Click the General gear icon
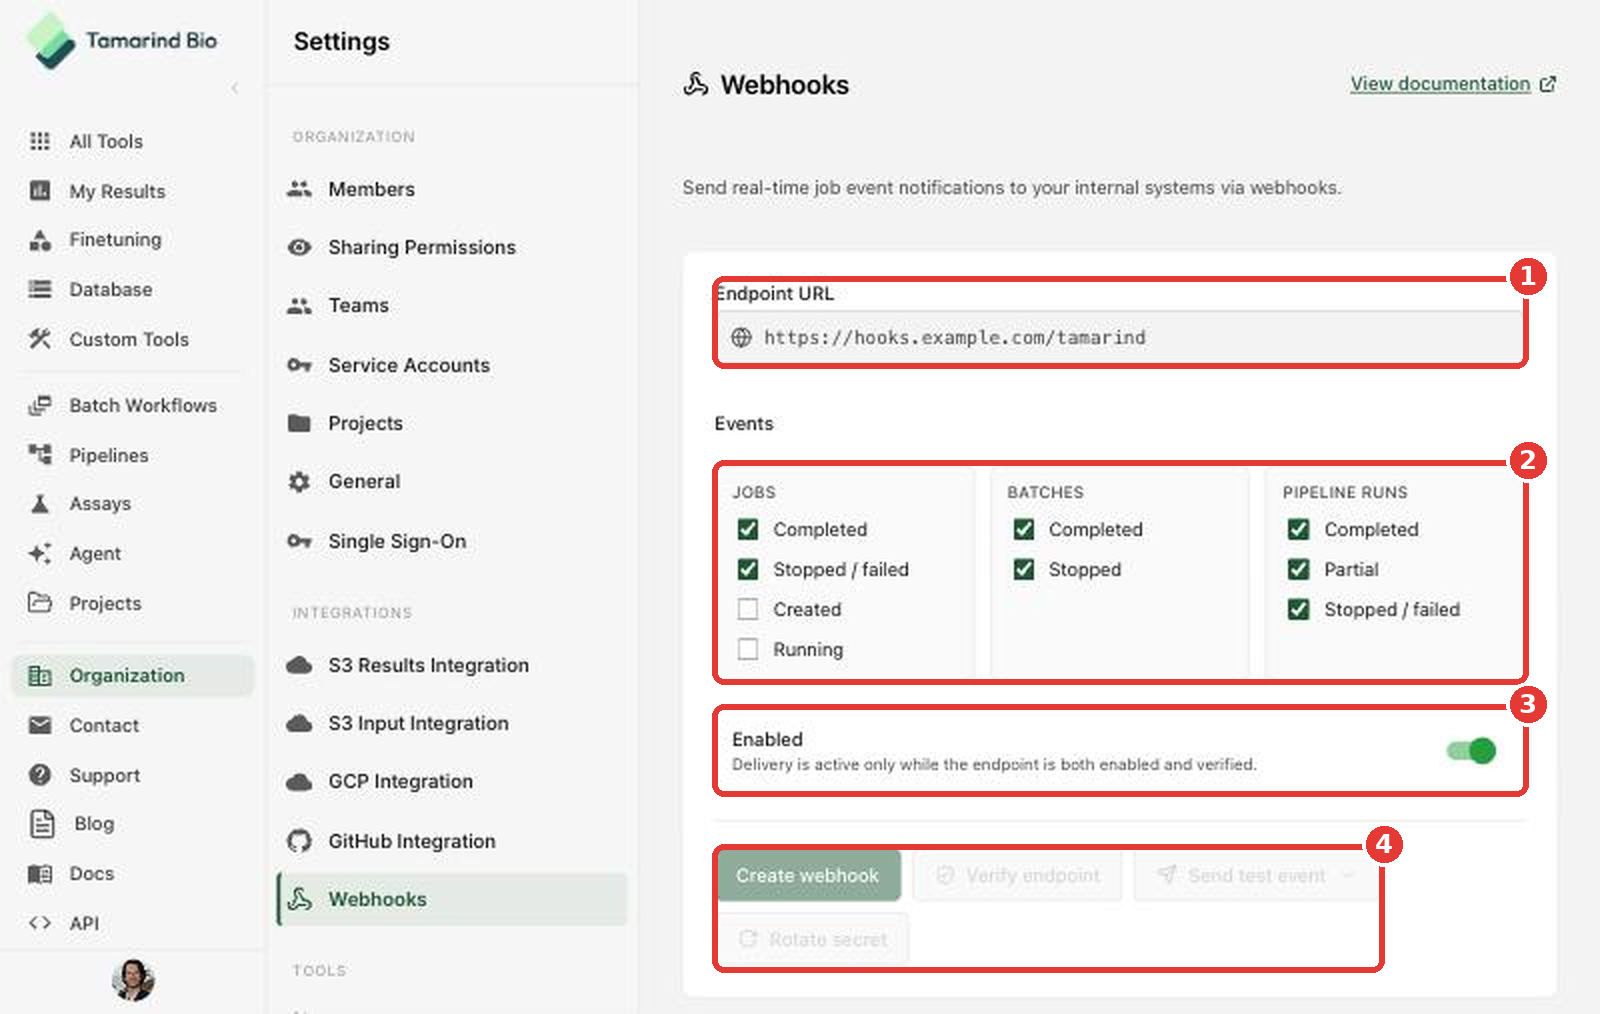The image size is (1600, 1014). pyautogui.click(x=299, y=482)
